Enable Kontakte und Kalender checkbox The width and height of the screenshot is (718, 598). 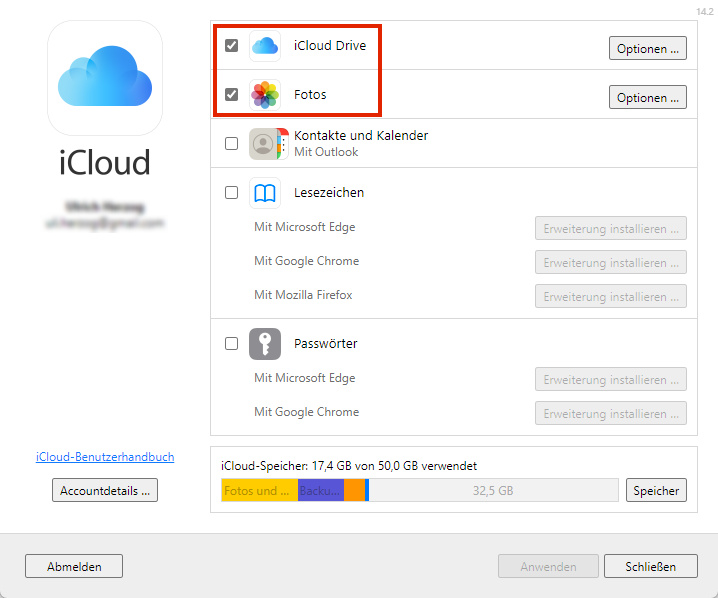231,144
